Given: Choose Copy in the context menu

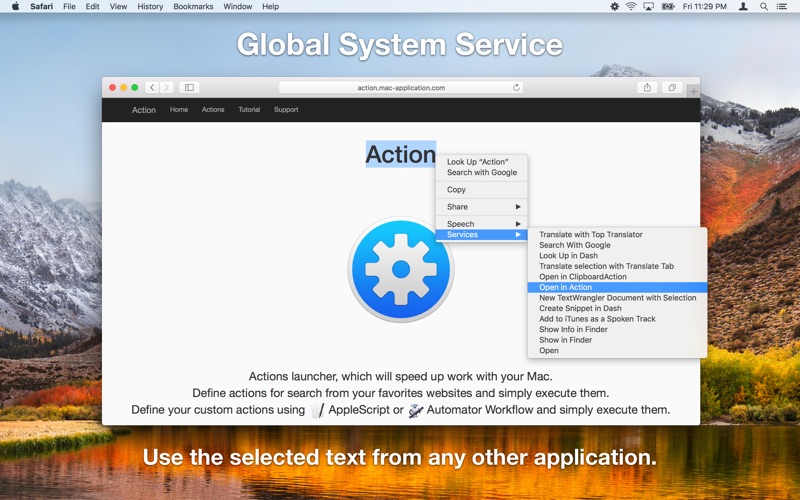Looking at the screenshot, I should tap(482, 190).
